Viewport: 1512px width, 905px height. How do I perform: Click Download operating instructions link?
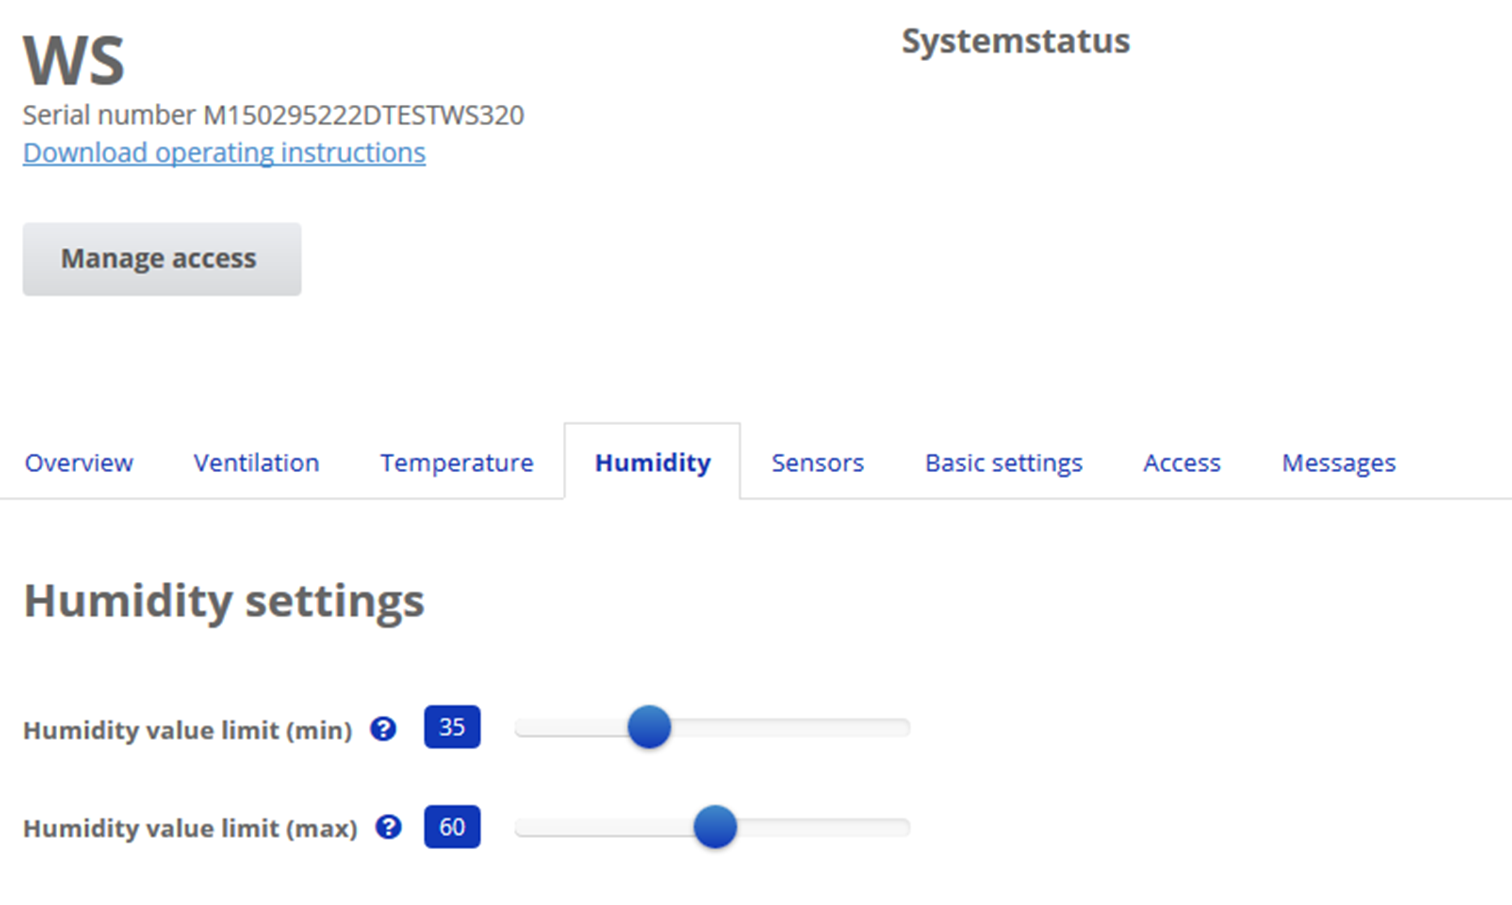(x=224, y=152)
